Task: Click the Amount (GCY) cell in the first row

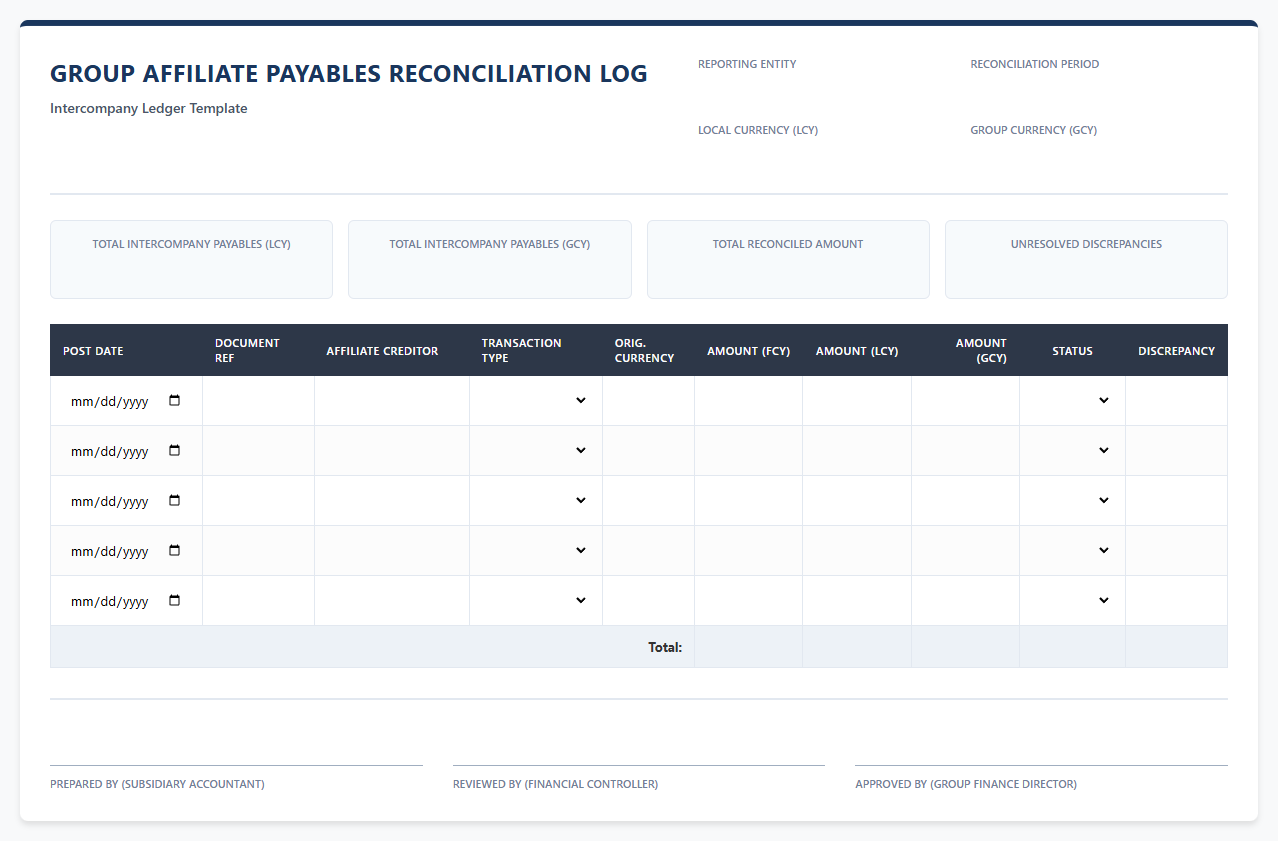Action: [x=965, y=400]
